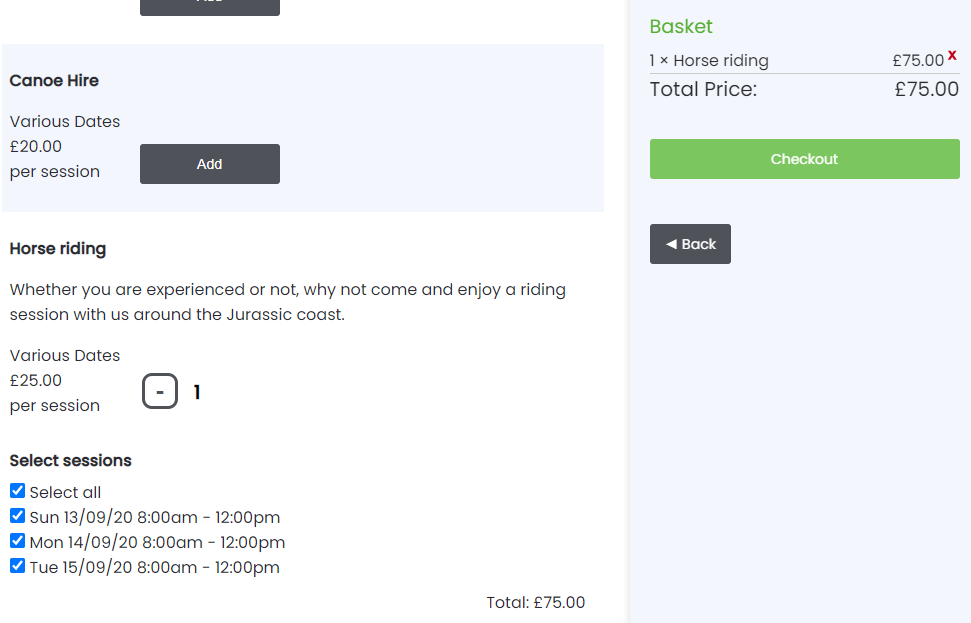Untick the Select all checkbox
Image resolution: width=971 pixels, height=623 pixels.
pos(17,491)
